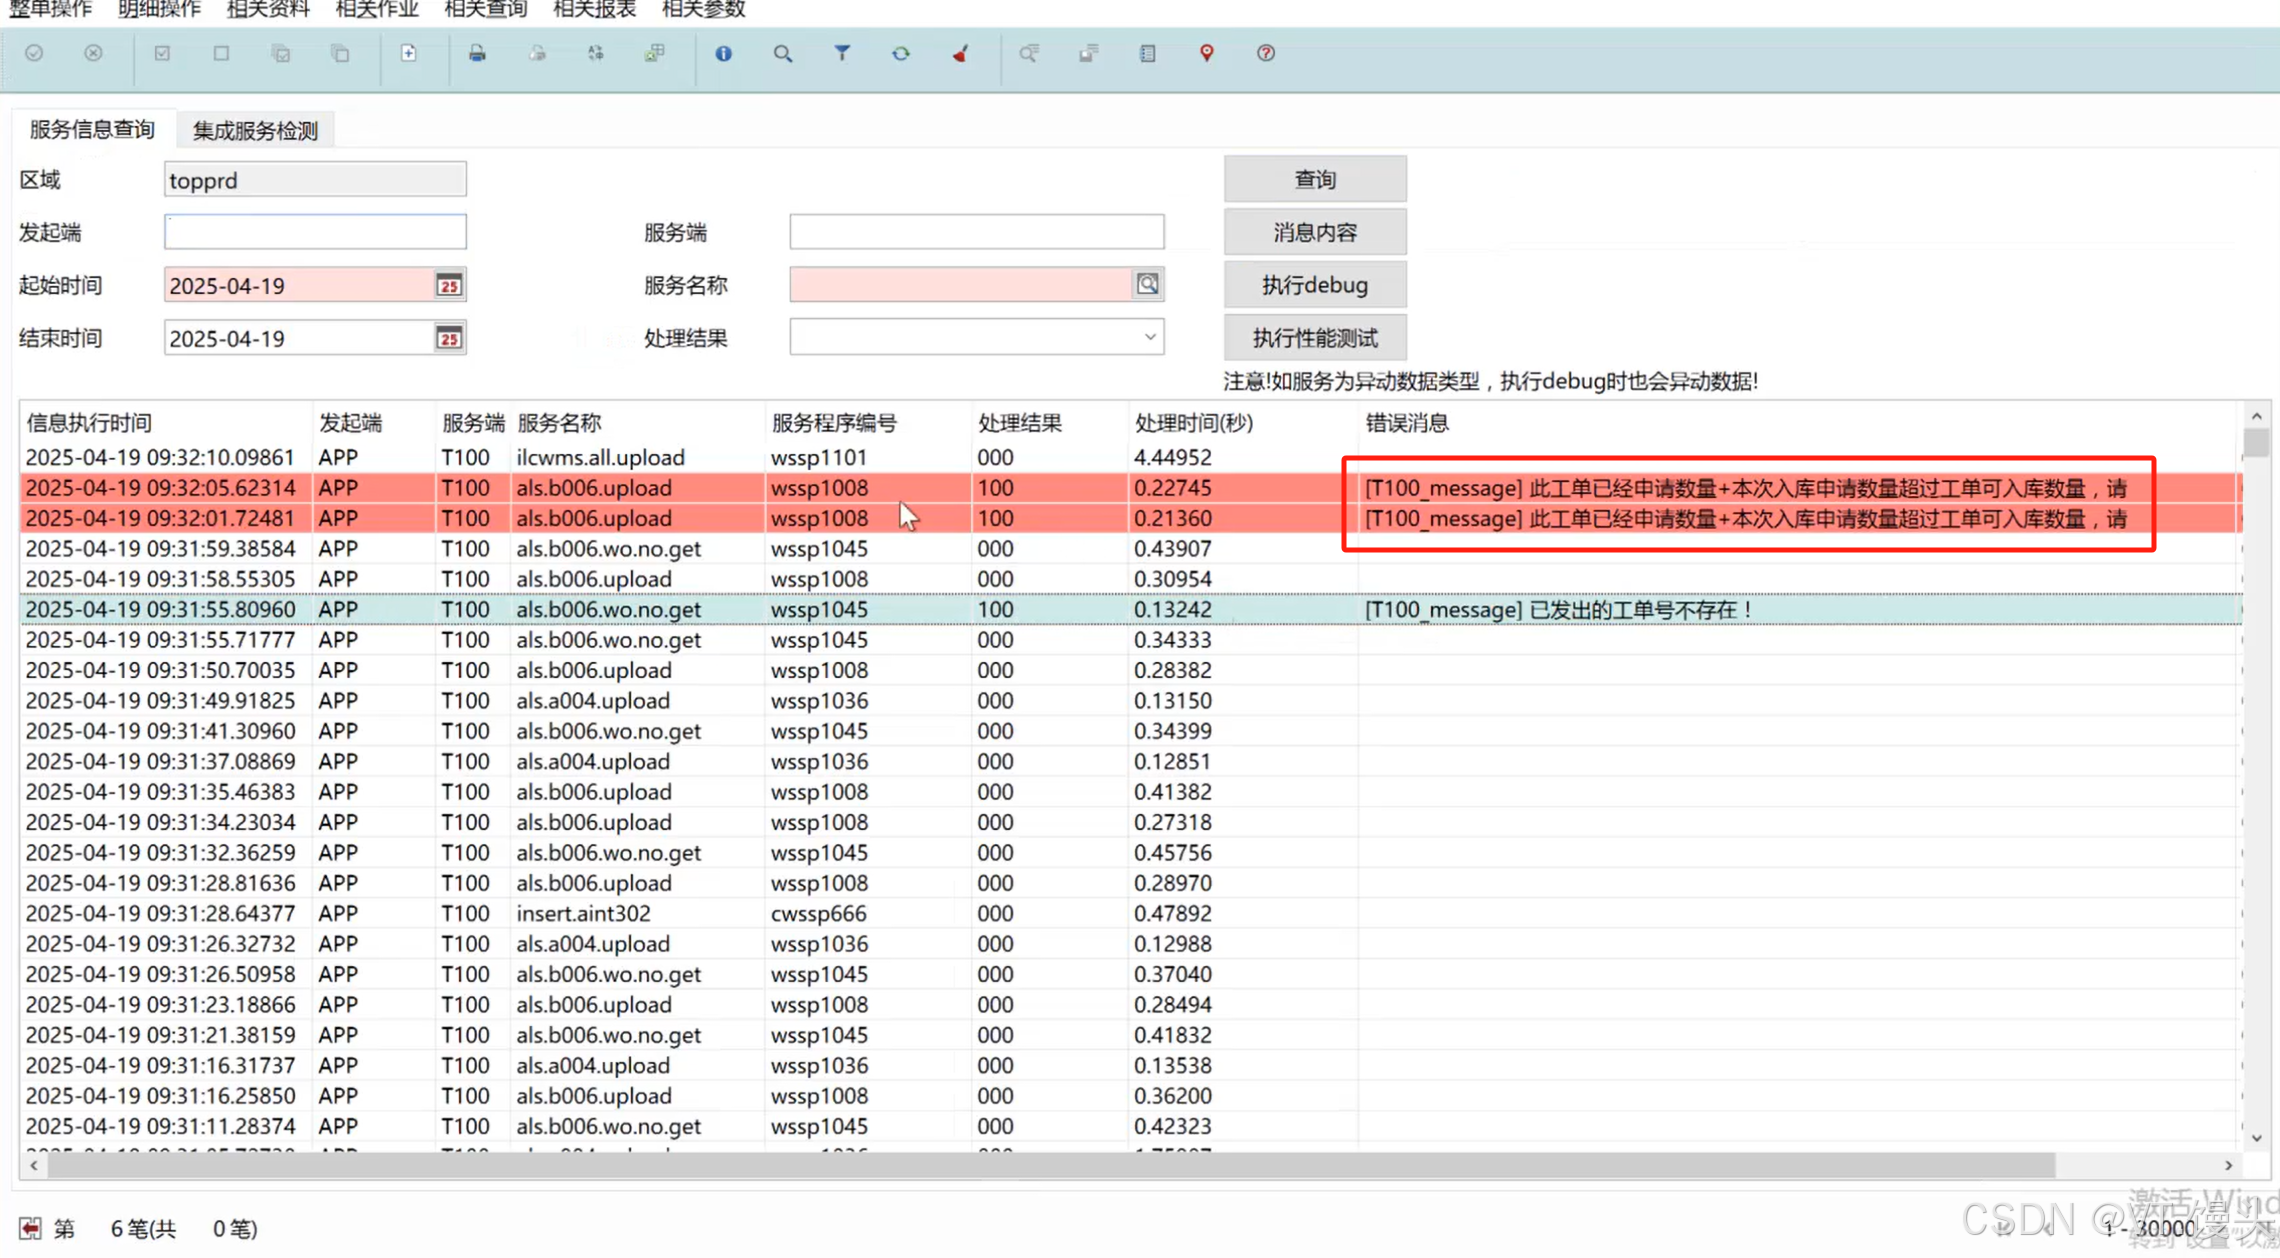Click the deselect-all empty box icon
Image resolution: width=2280 pixels, height=1258 pixels.
point(221,54)
